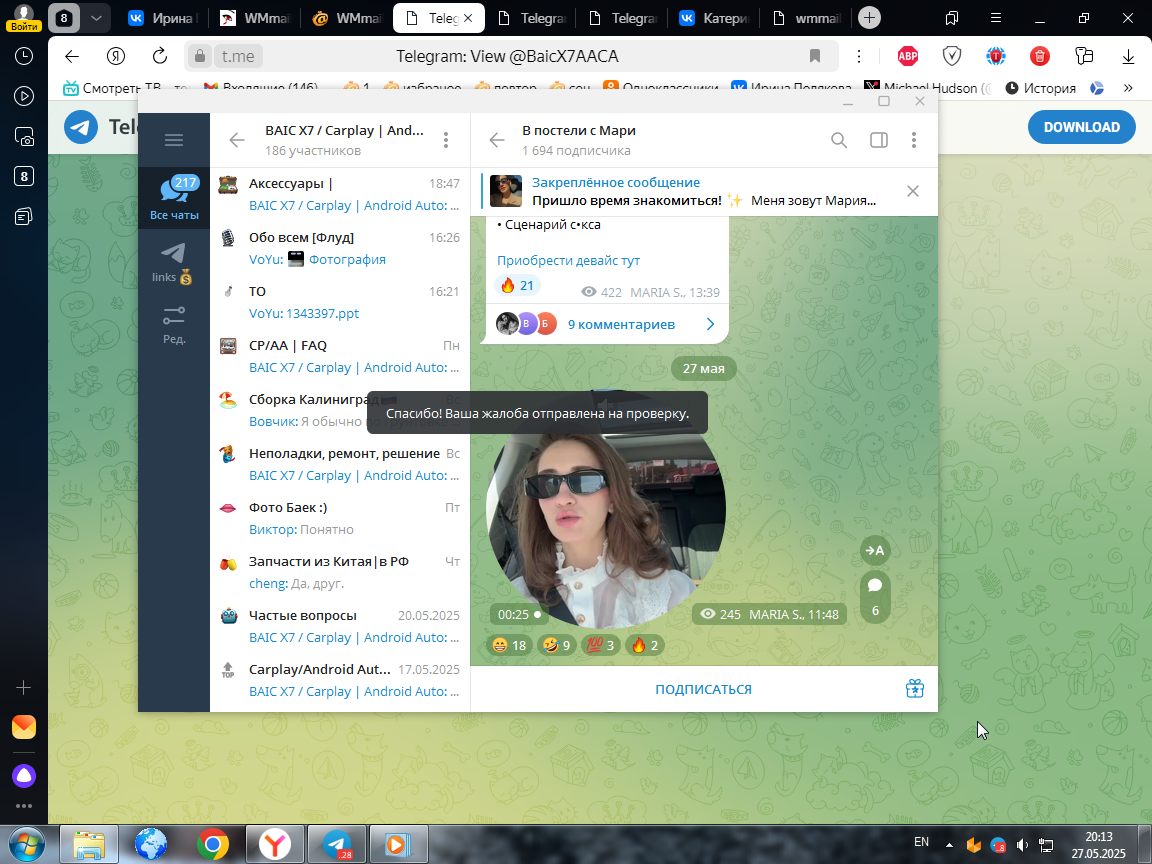Switch to the links folder tab
The height and width of the screenshot is (864, 1152).
point(174,263)
